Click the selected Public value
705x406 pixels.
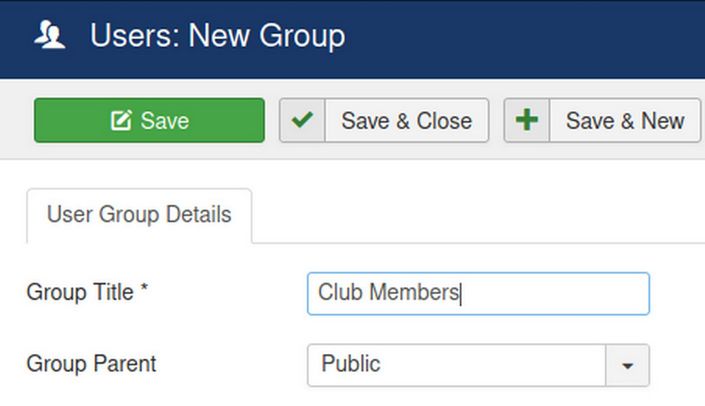pyautogui.click(x=351, y=364)
